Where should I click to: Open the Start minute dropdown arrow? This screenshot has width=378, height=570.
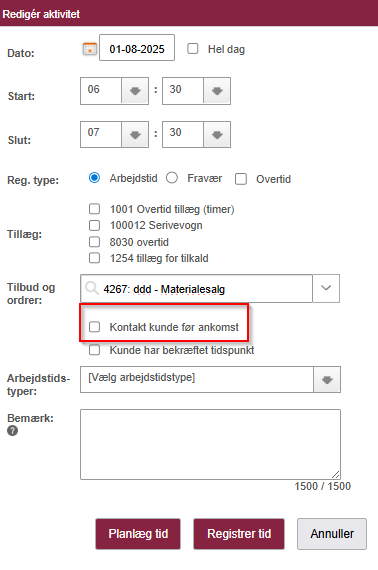(x=217, y=91)
